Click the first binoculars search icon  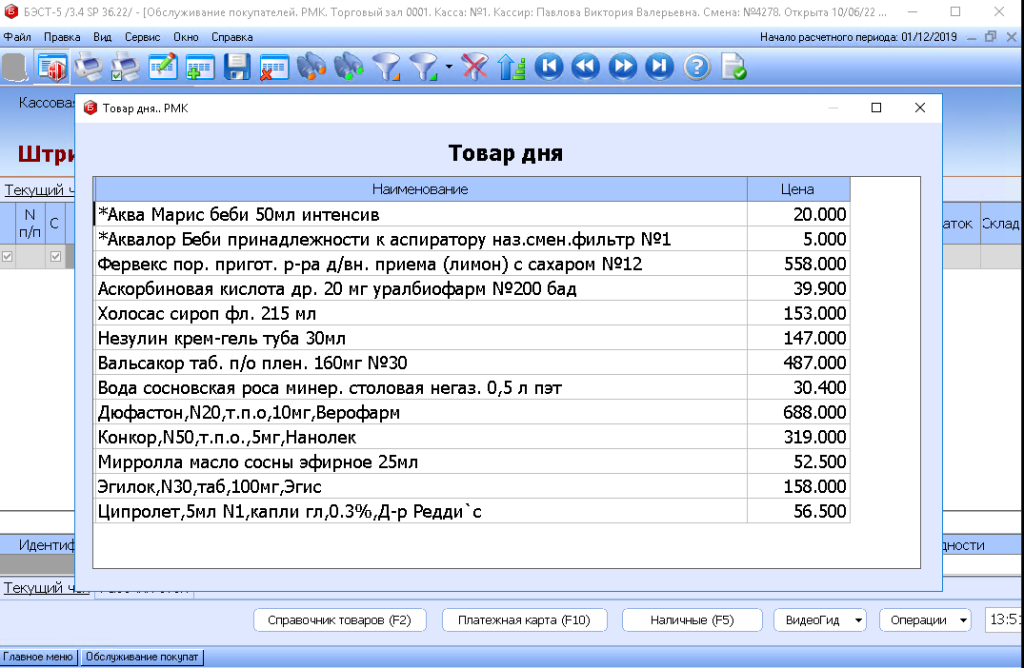coord(311,67)
